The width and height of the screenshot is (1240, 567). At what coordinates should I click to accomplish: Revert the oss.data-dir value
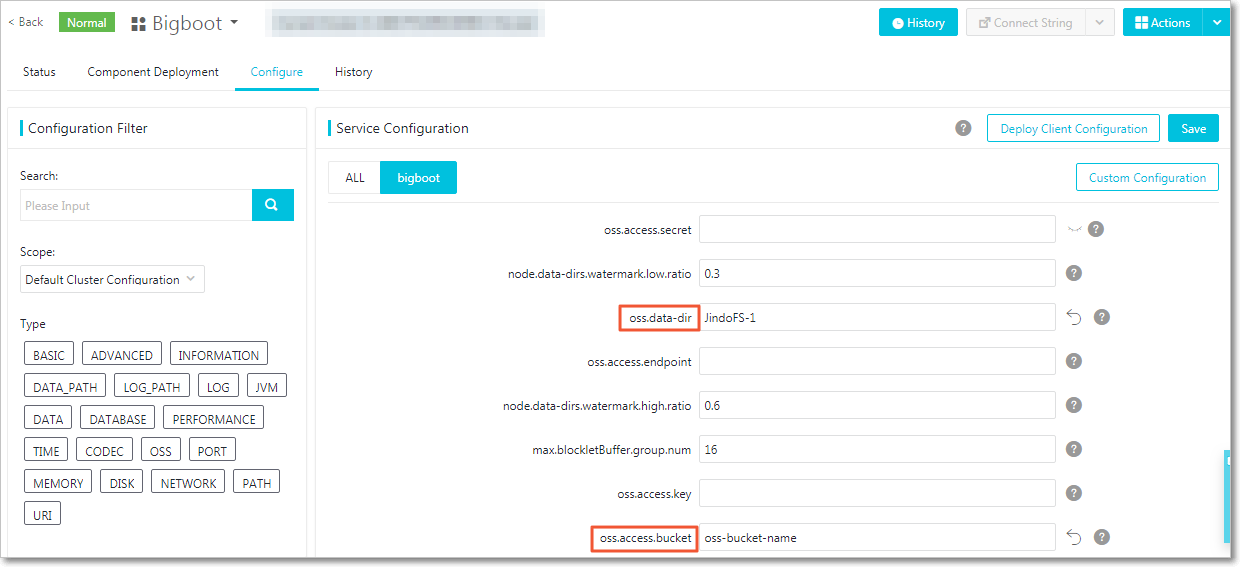click(x=1074, y=317)
